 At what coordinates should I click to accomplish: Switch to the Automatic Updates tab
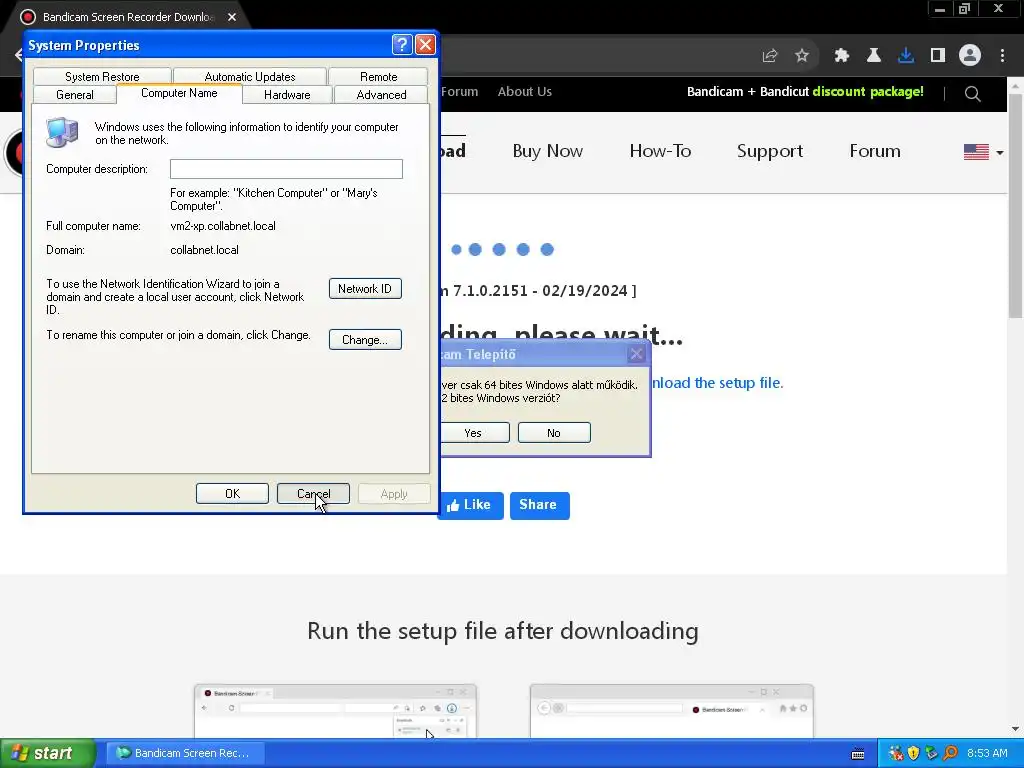pyautogui.click(x=249, y=76)
